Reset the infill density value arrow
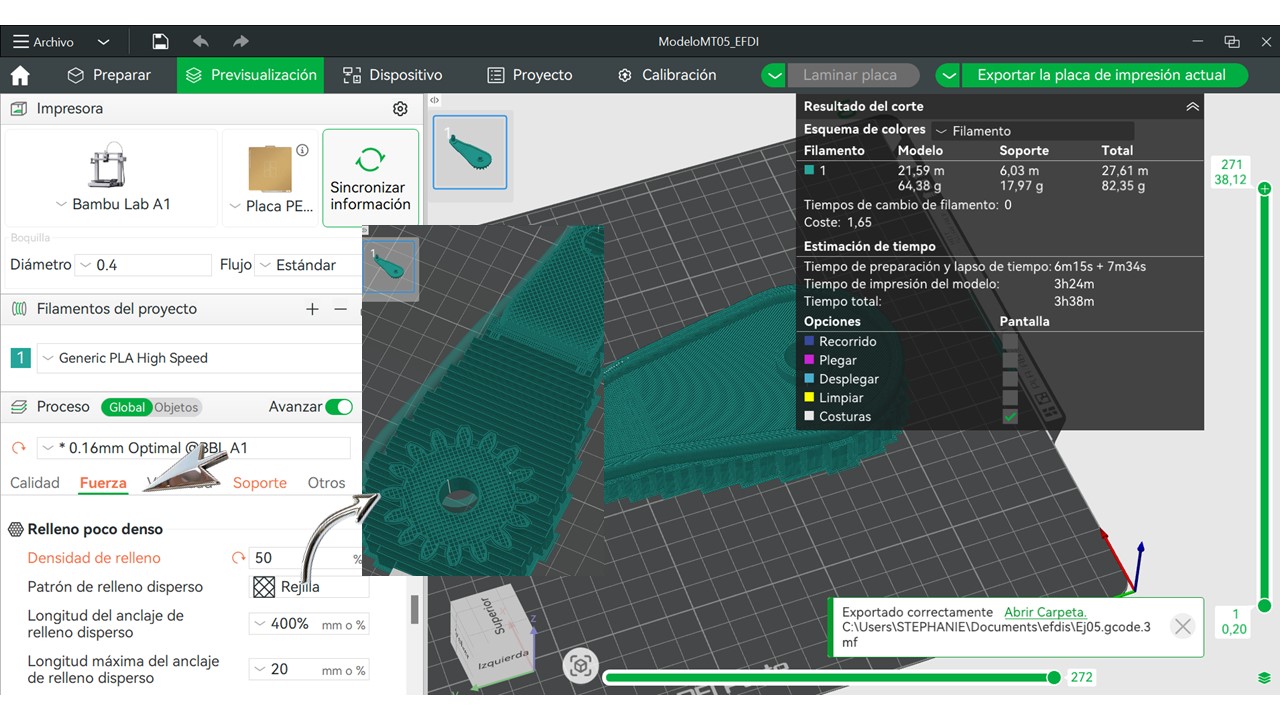The image size is (1280, 720). 238,558
